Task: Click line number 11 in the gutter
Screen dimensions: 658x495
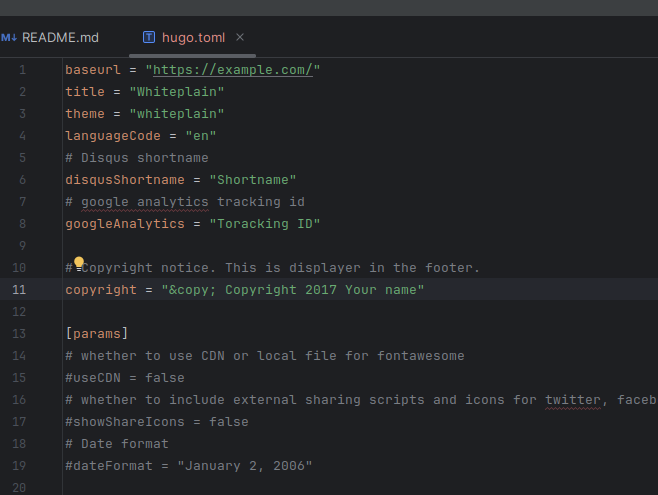Action: click(x=21, y=290)
